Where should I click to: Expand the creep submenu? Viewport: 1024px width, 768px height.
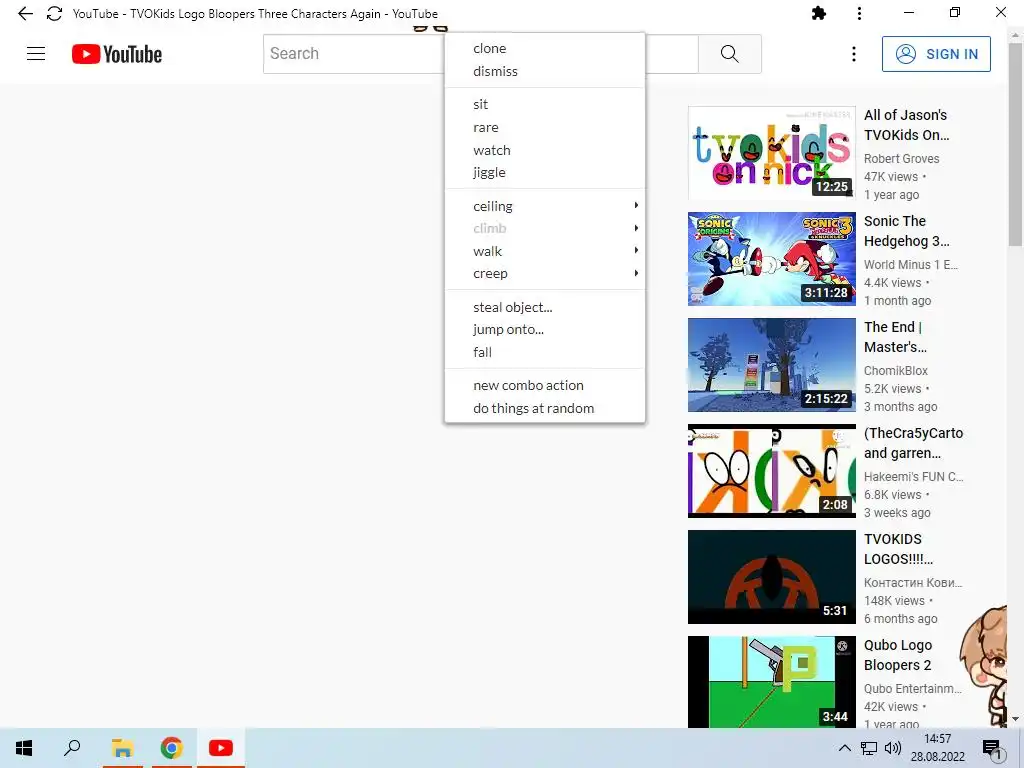click(x=545, y=274)
